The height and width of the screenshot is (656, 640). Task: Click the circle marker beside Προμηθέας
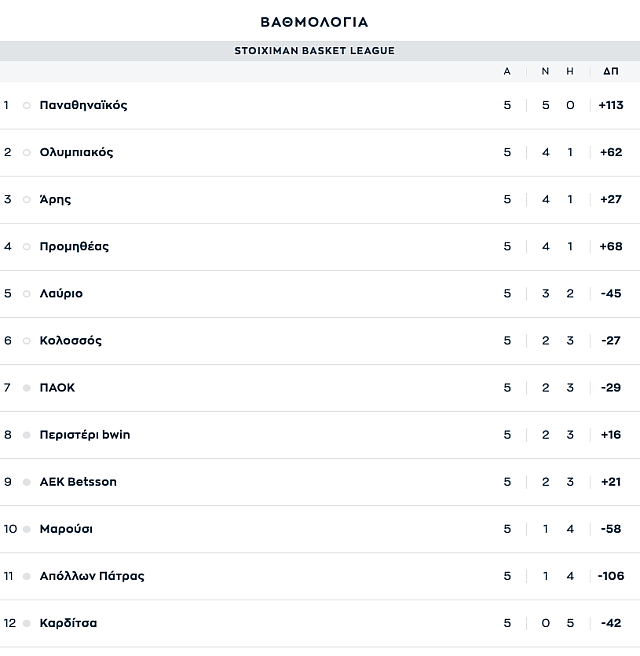pyautogui.click(x=26, y=247)
